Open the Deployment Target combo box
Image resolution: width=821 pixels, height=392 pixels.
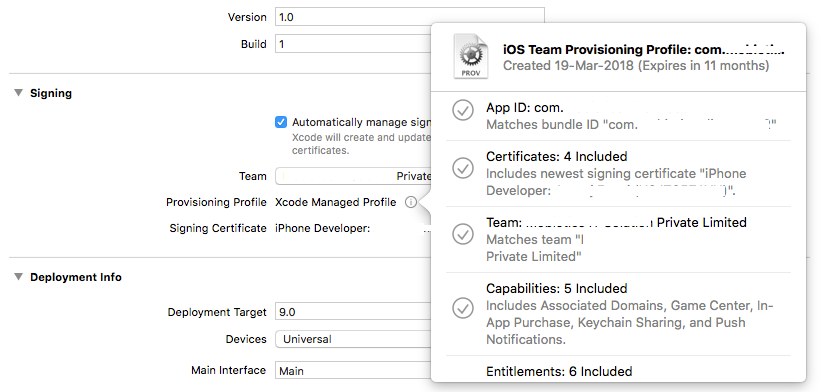pyautogui.click(x=353, y=312)
